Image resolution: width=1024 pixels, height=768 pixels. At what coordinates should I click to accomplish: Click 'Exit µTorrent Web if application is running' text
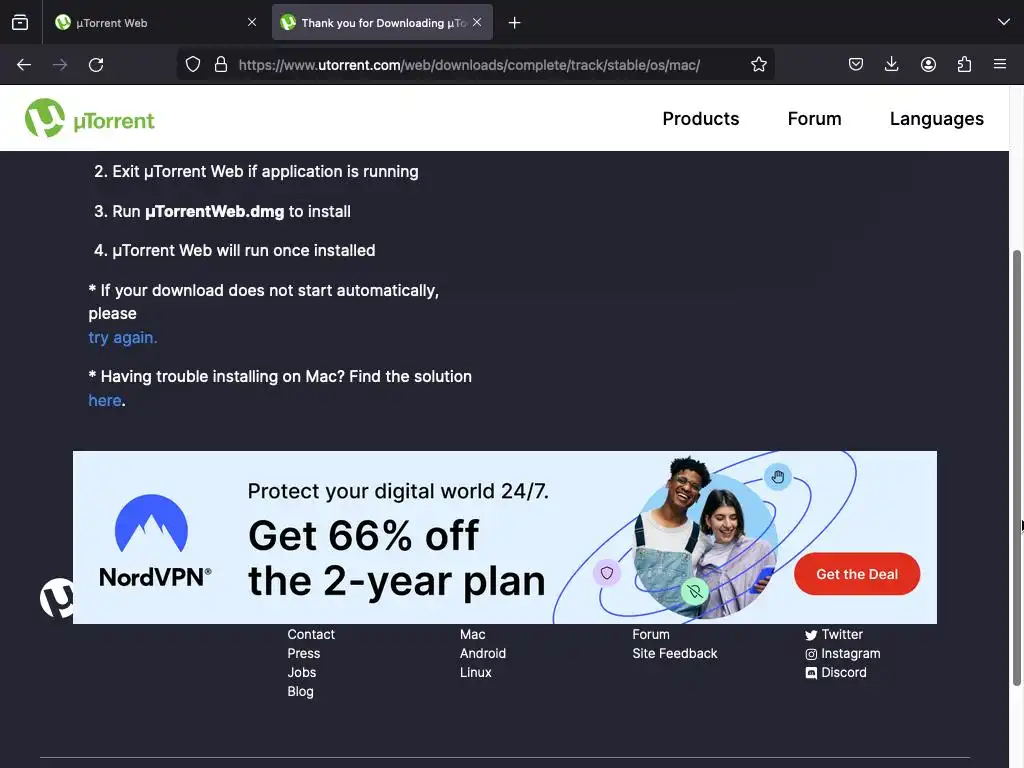(265, 172)
